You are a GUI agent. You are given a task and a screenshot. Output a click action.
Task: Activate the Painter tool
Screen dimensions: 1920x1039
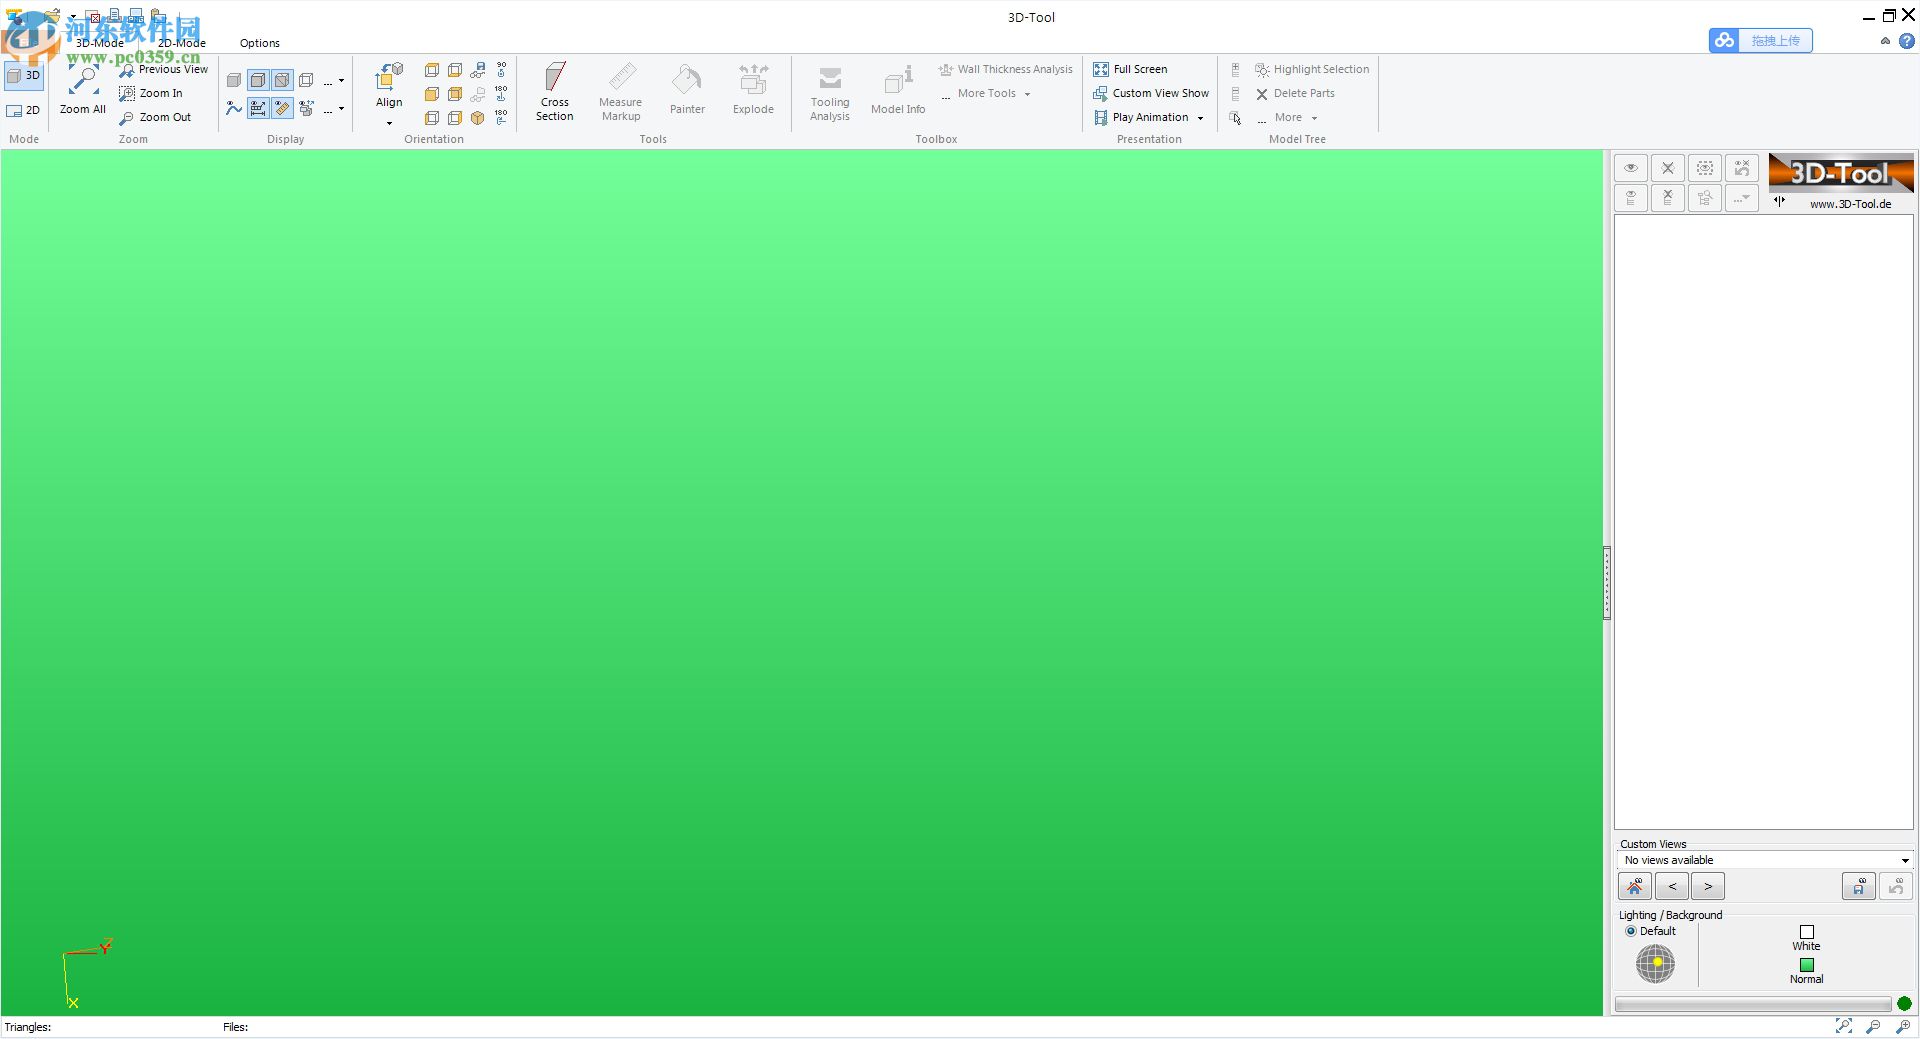point(687,90)
